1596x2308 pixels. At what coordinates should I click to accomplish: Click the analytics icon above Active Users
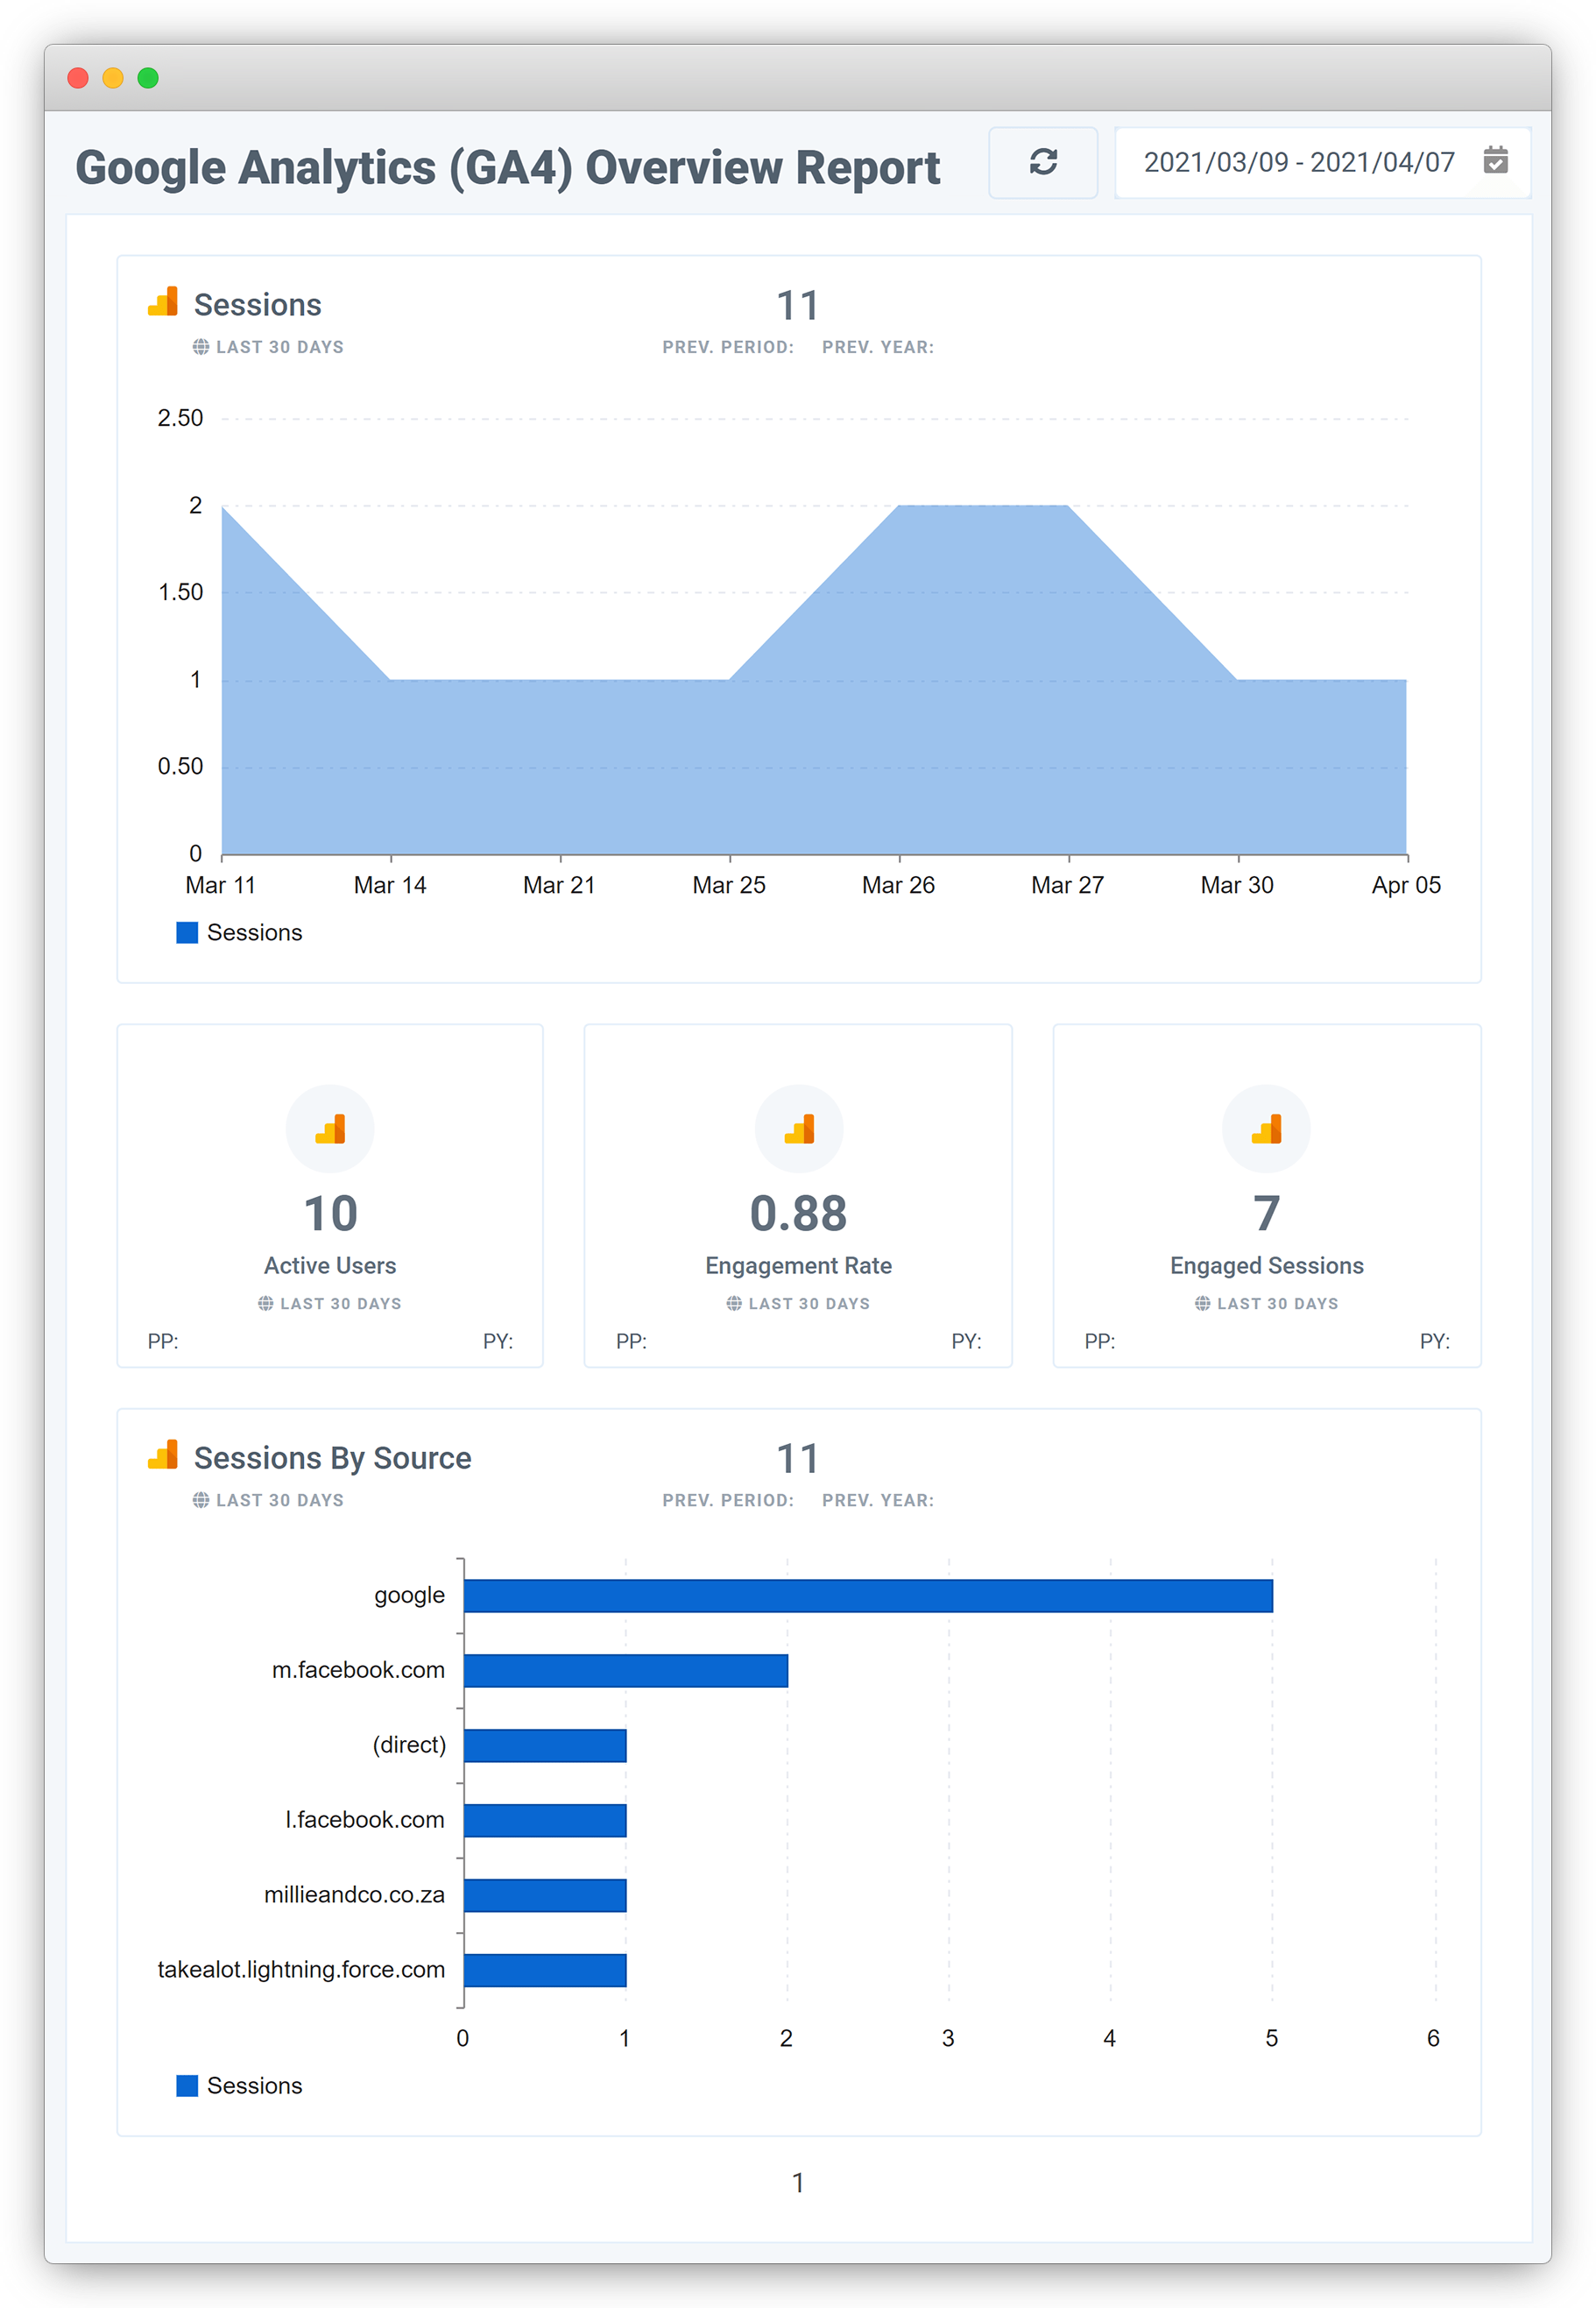330,1129
